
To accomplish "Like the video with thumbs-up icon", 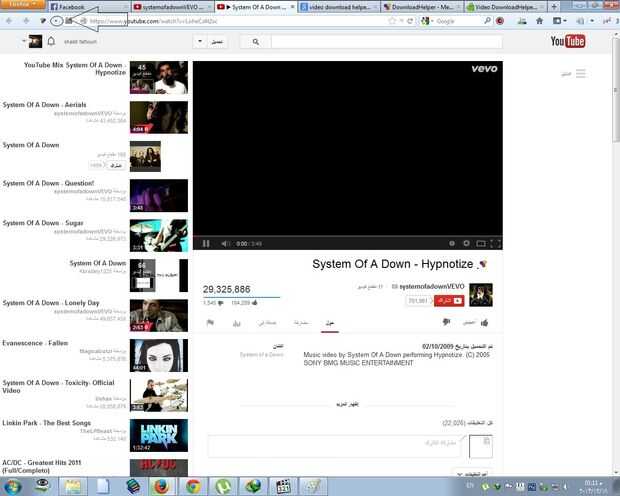I will [485, 323].
